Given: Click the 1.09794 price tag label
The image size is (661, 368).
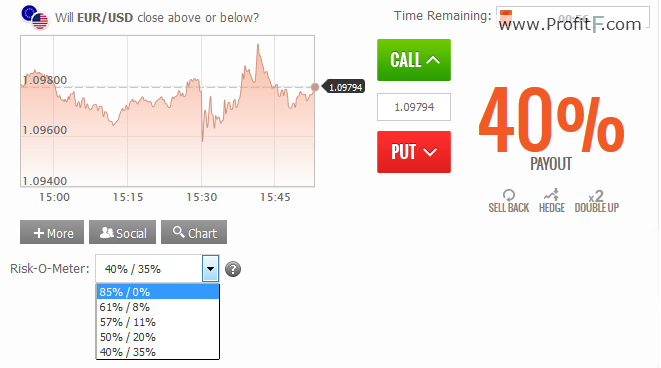Looking at the screenshot, I should pos(344,87).
